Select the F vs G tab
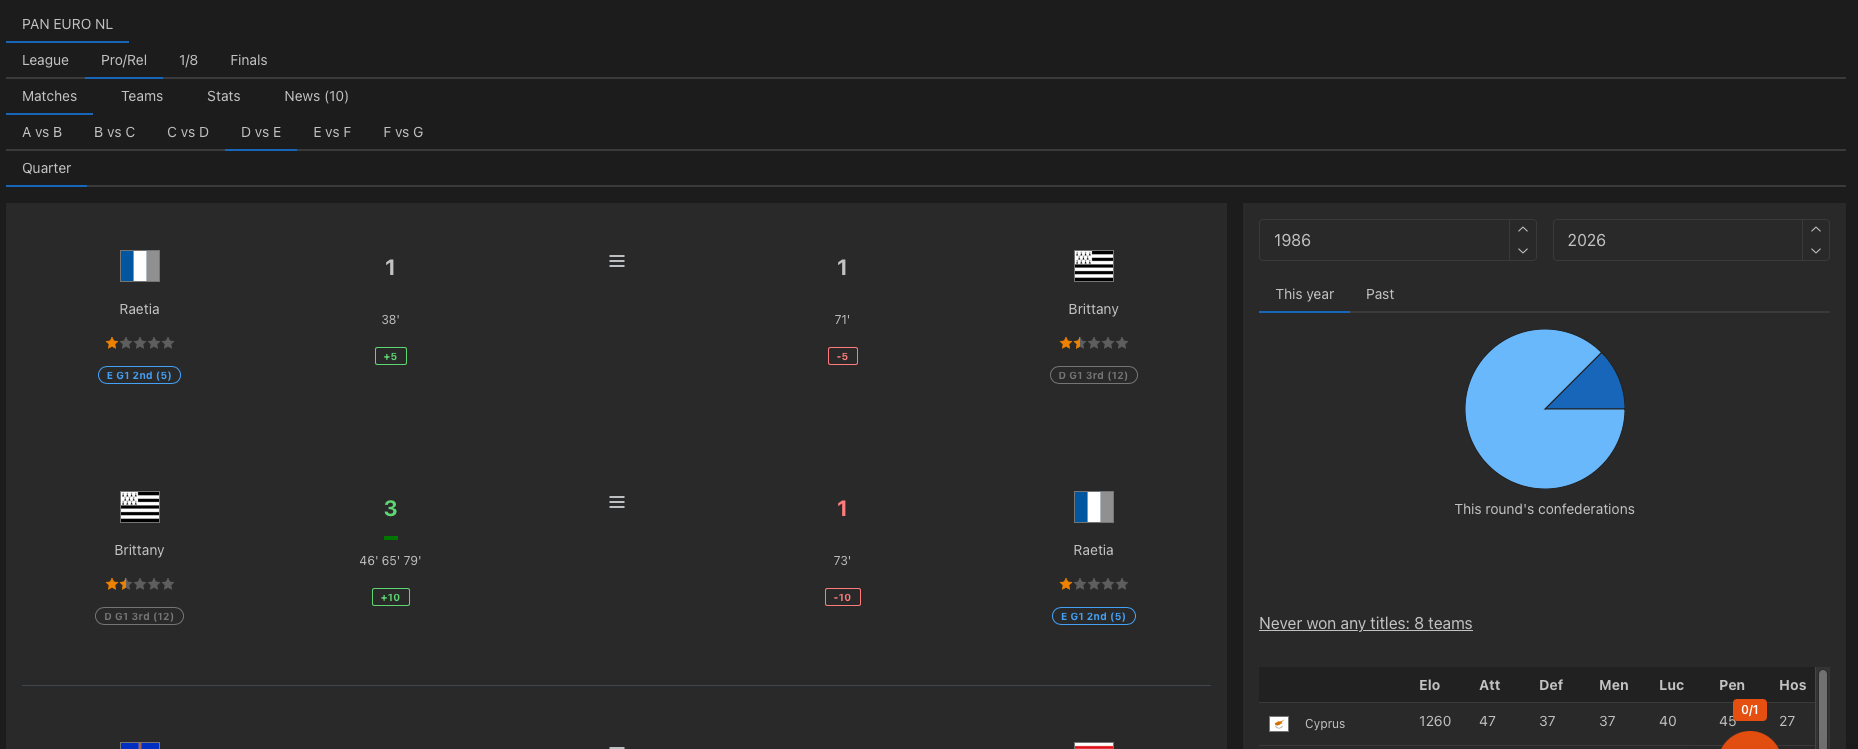Image resolution: width=1858 pixels, height=749 pixels. 403,132
